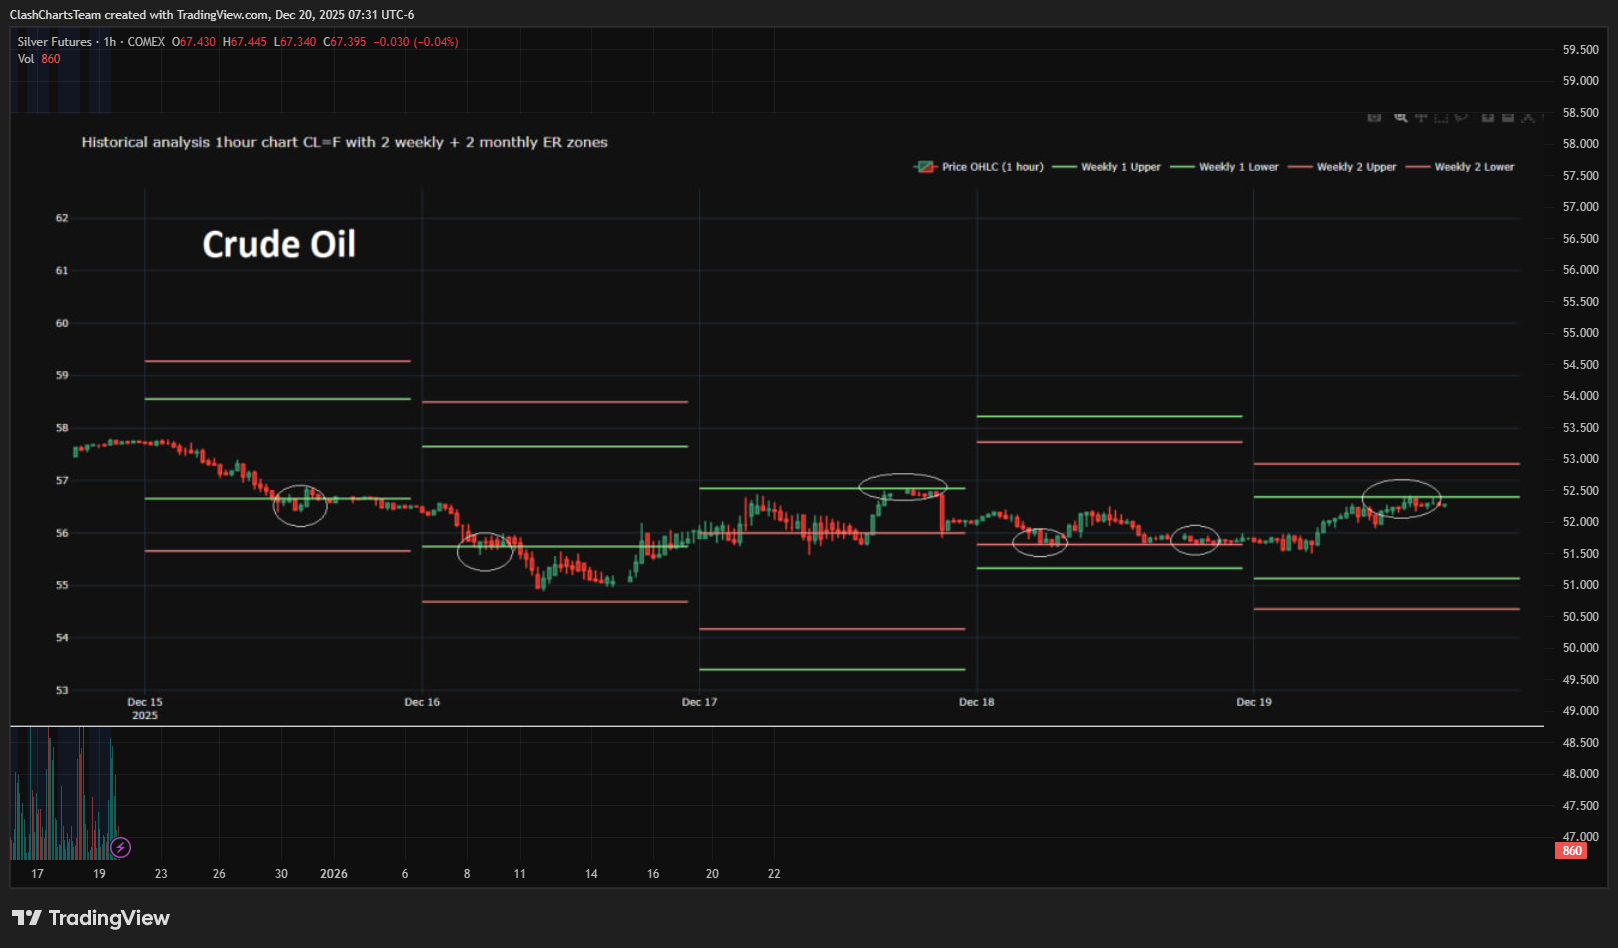Click the high value H67.445
Image resolution: width=1618 pixels, height=948 pixels.
(245, 42)
